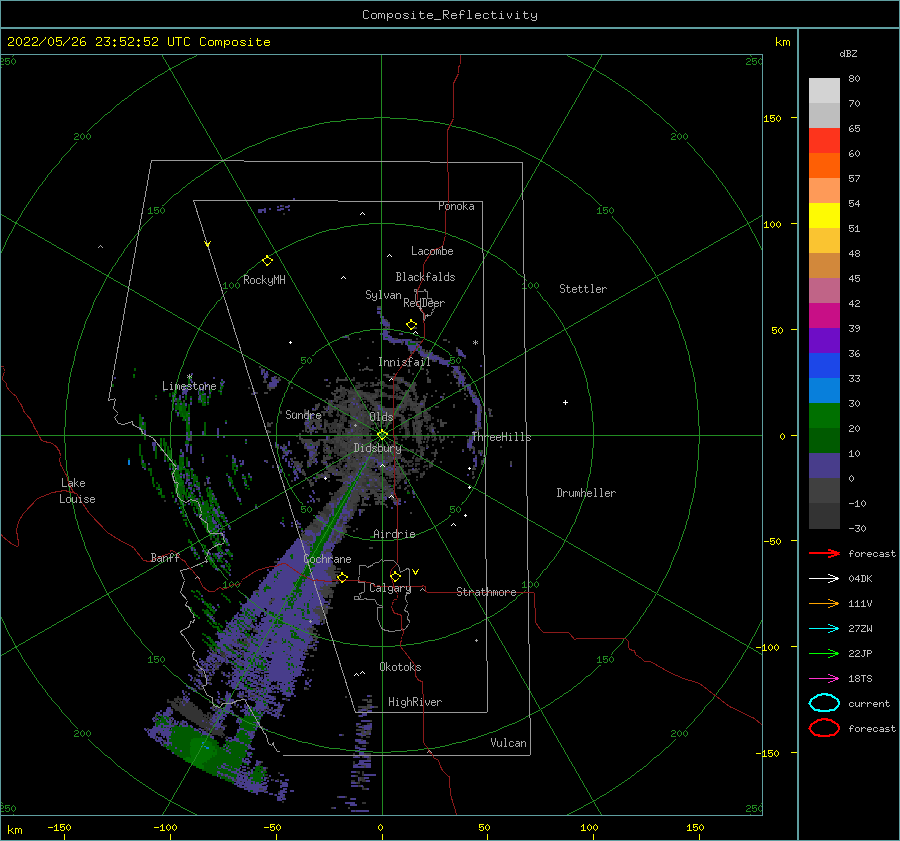Click the Lake Louise label
The image size is (900, 841).
click(x=77, y=491)
